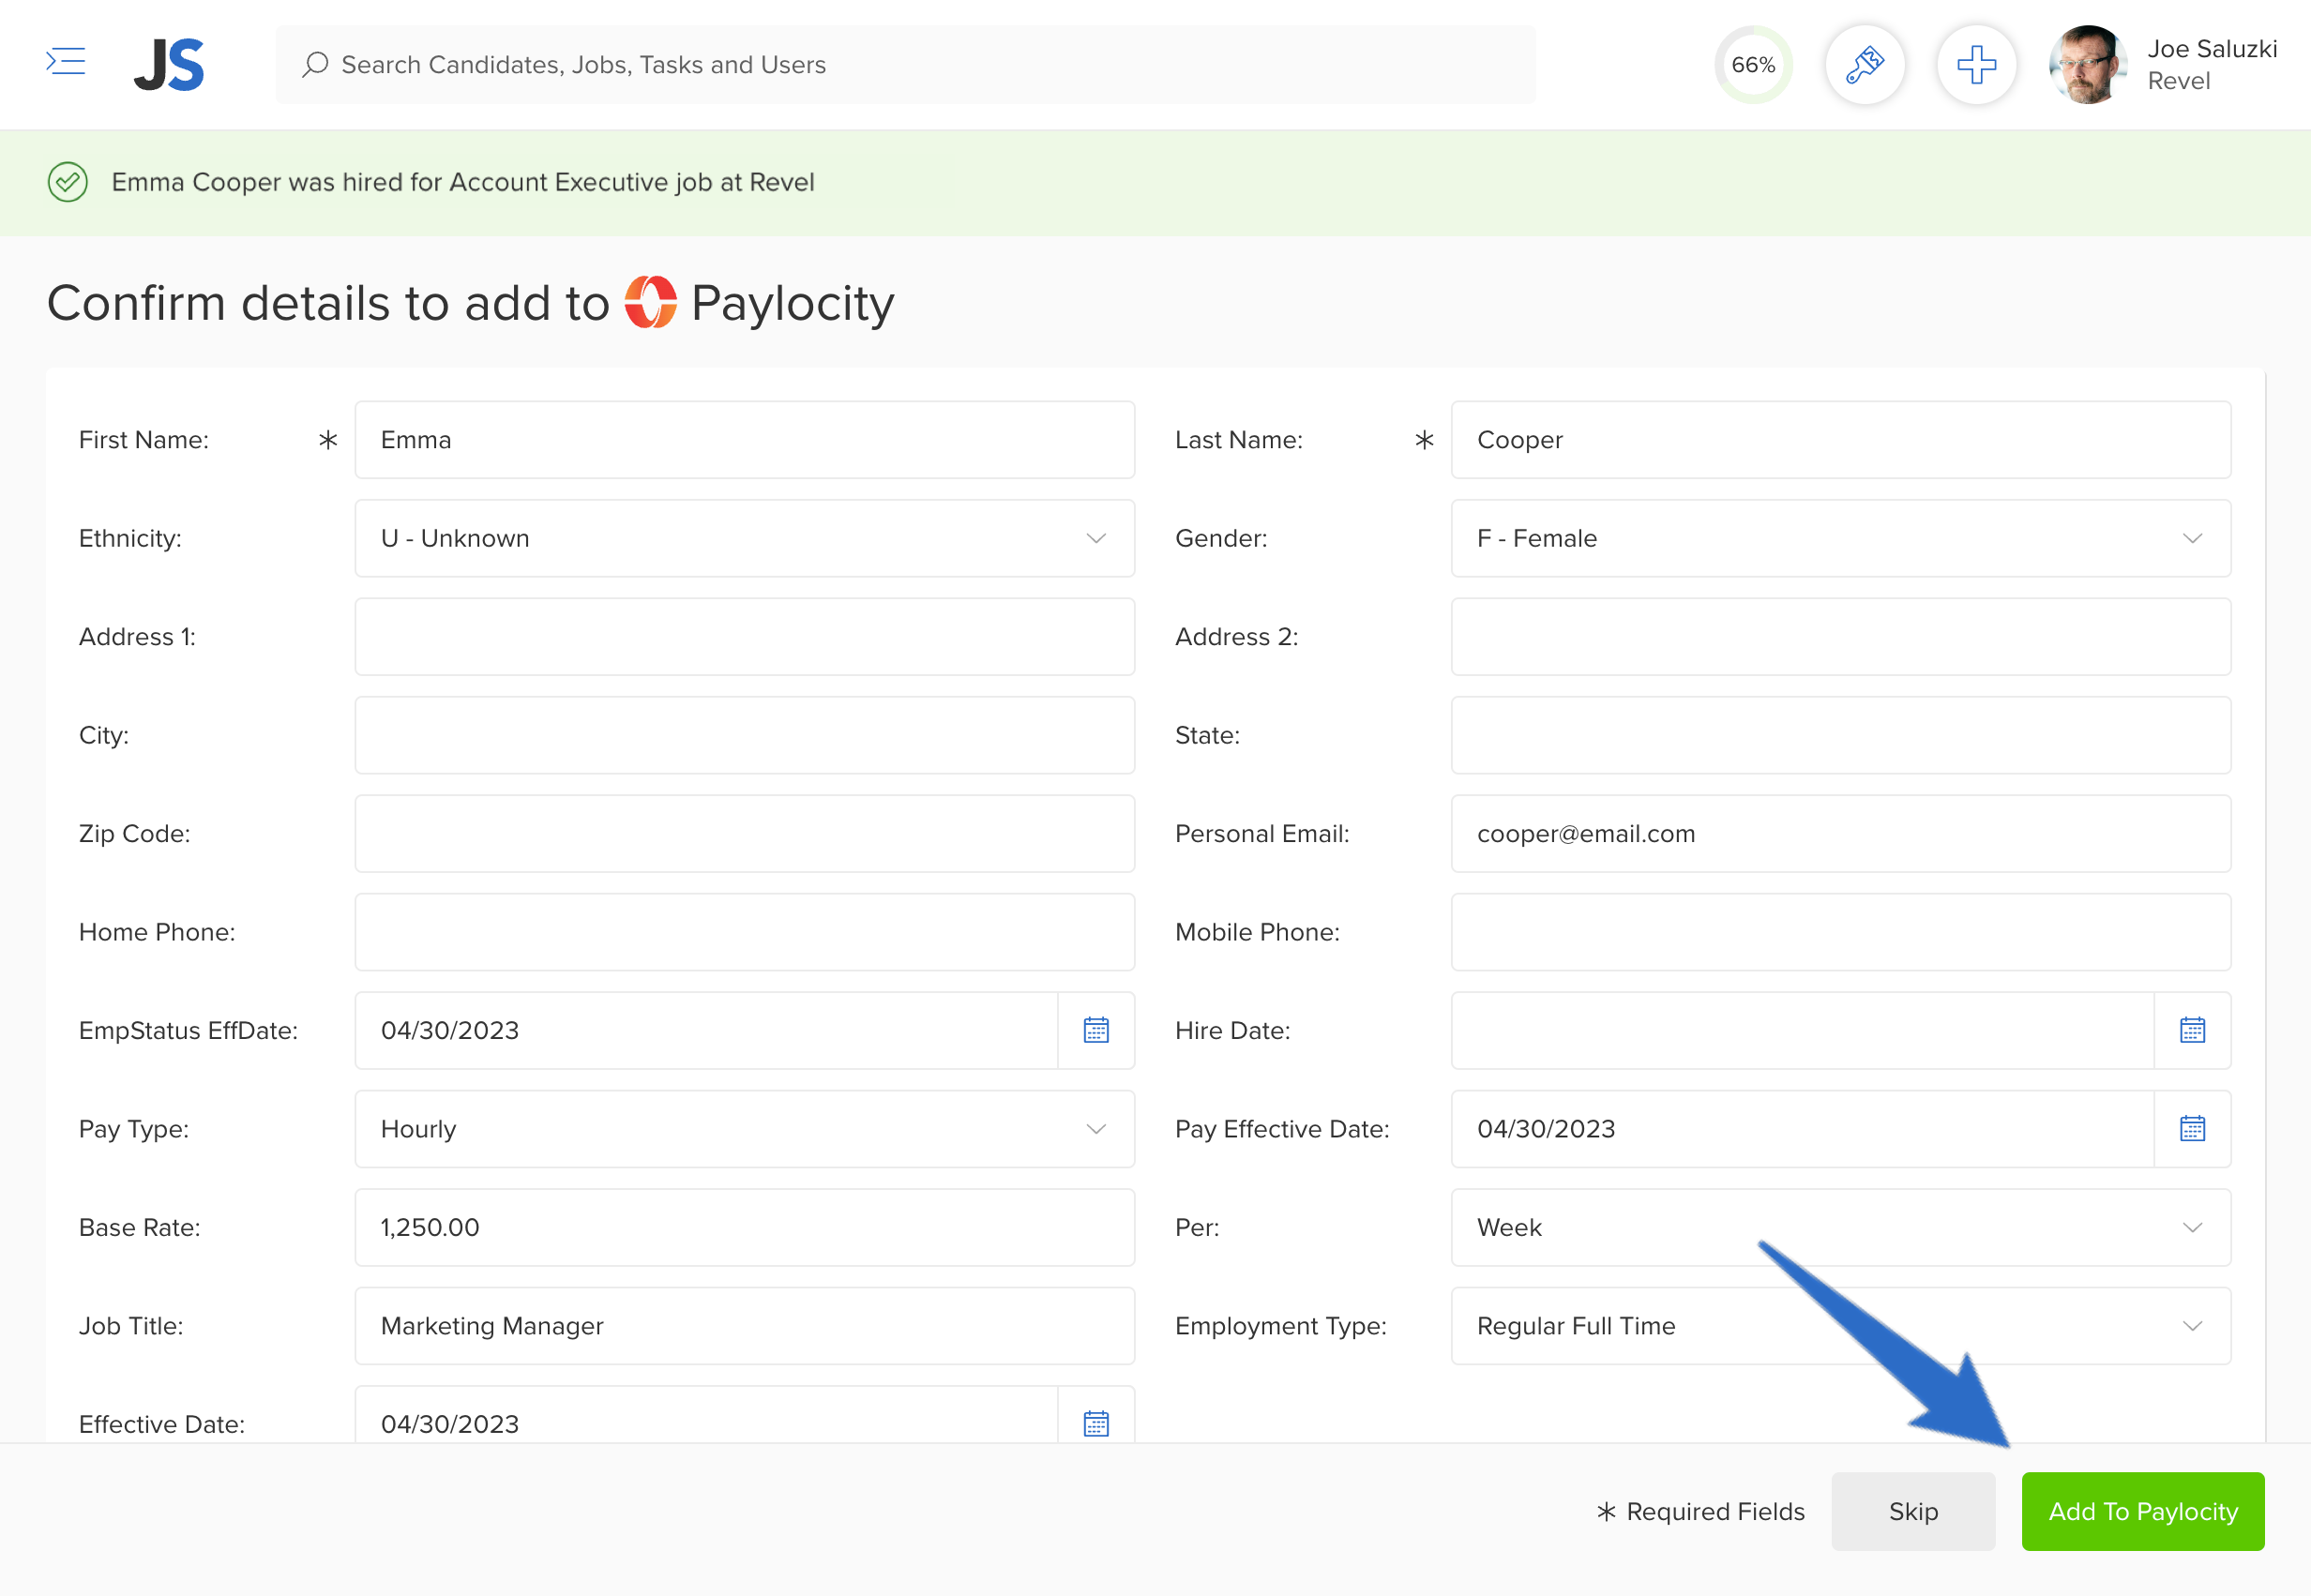Click the JS logo

tap(169, 65)
